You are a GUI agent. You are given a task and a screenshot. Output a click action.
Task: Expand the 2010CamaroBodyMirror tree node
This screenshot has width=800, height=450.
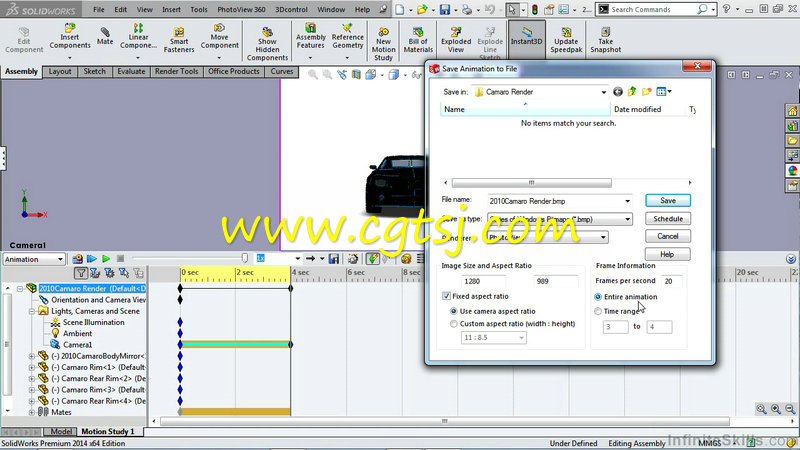pos(32,356)
